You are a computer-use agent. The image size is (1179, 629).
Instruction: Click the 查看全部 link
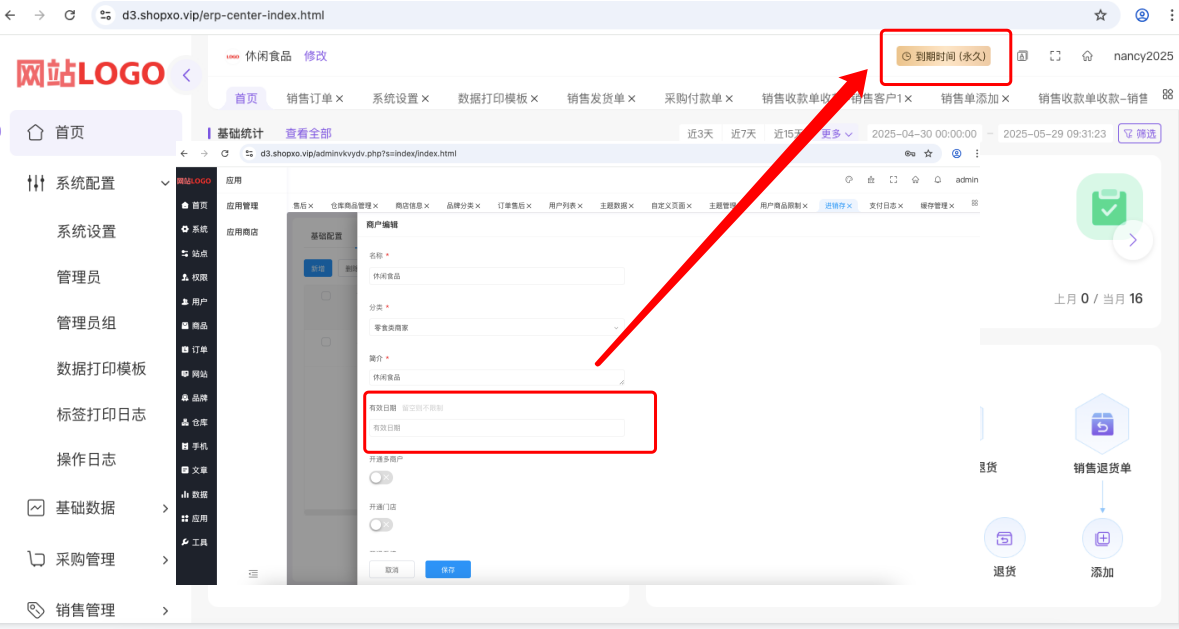click(x=308, y=134)
